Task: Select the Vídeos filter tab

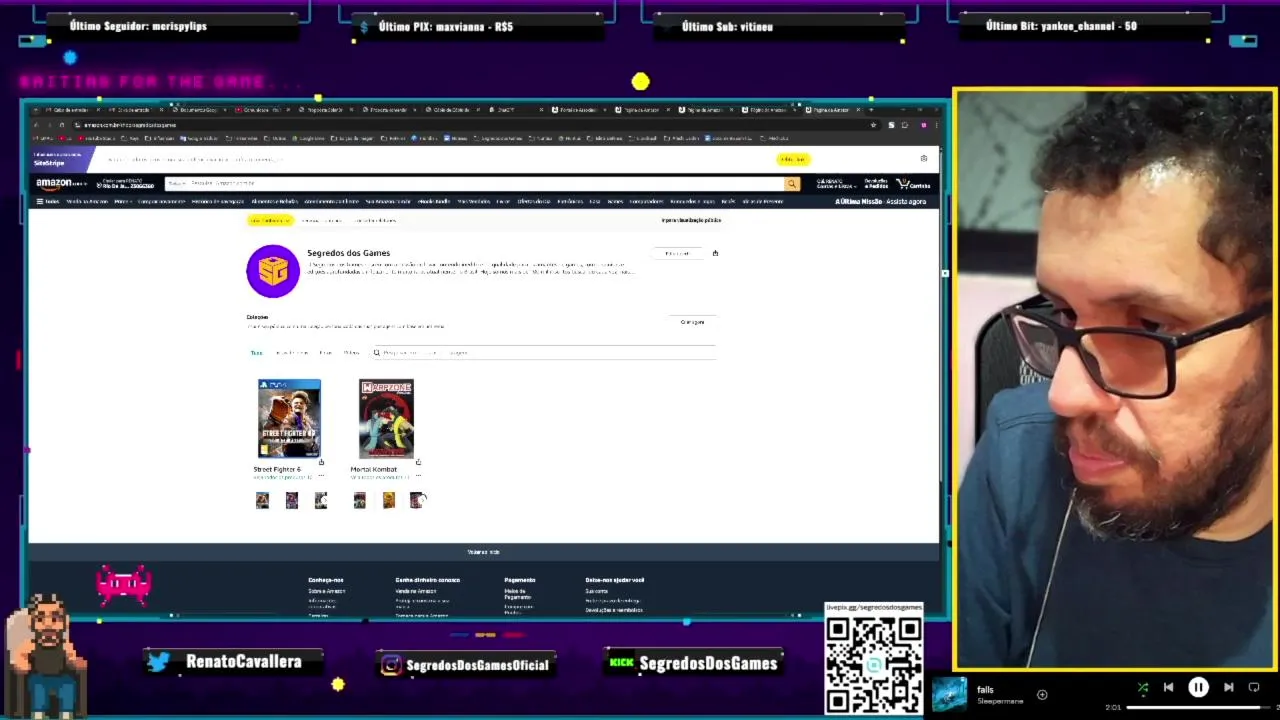Action: 351,353
